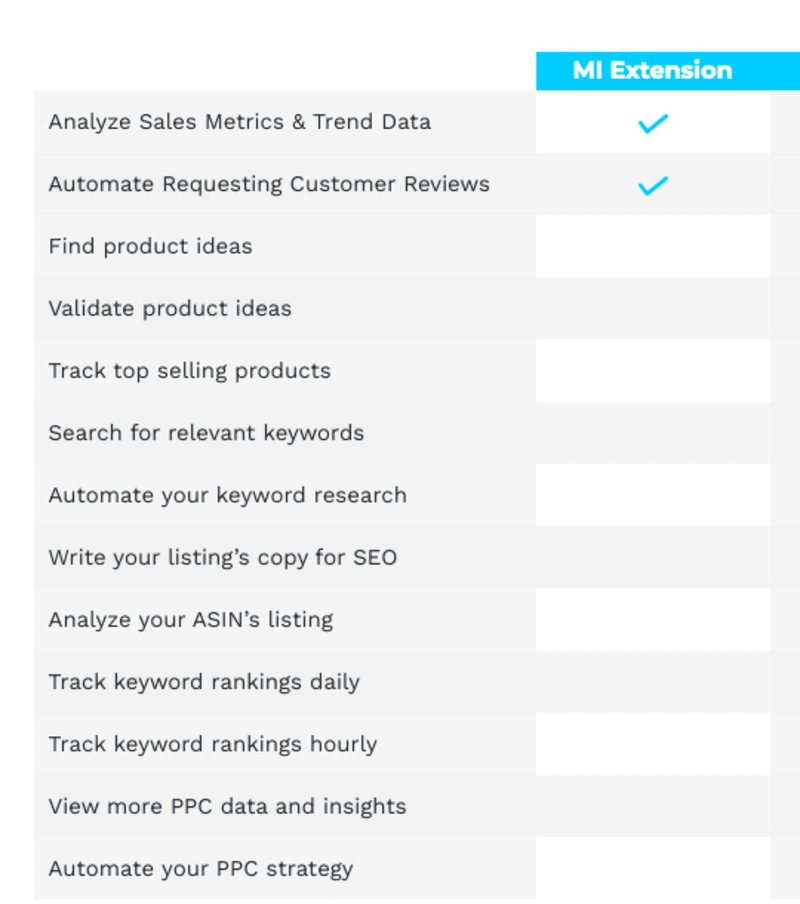The height and width of the screenshot is (904, 800).
Task: Click the blank MI Extension cell for Automate your PPC strategy
Action: pos(653,868)
